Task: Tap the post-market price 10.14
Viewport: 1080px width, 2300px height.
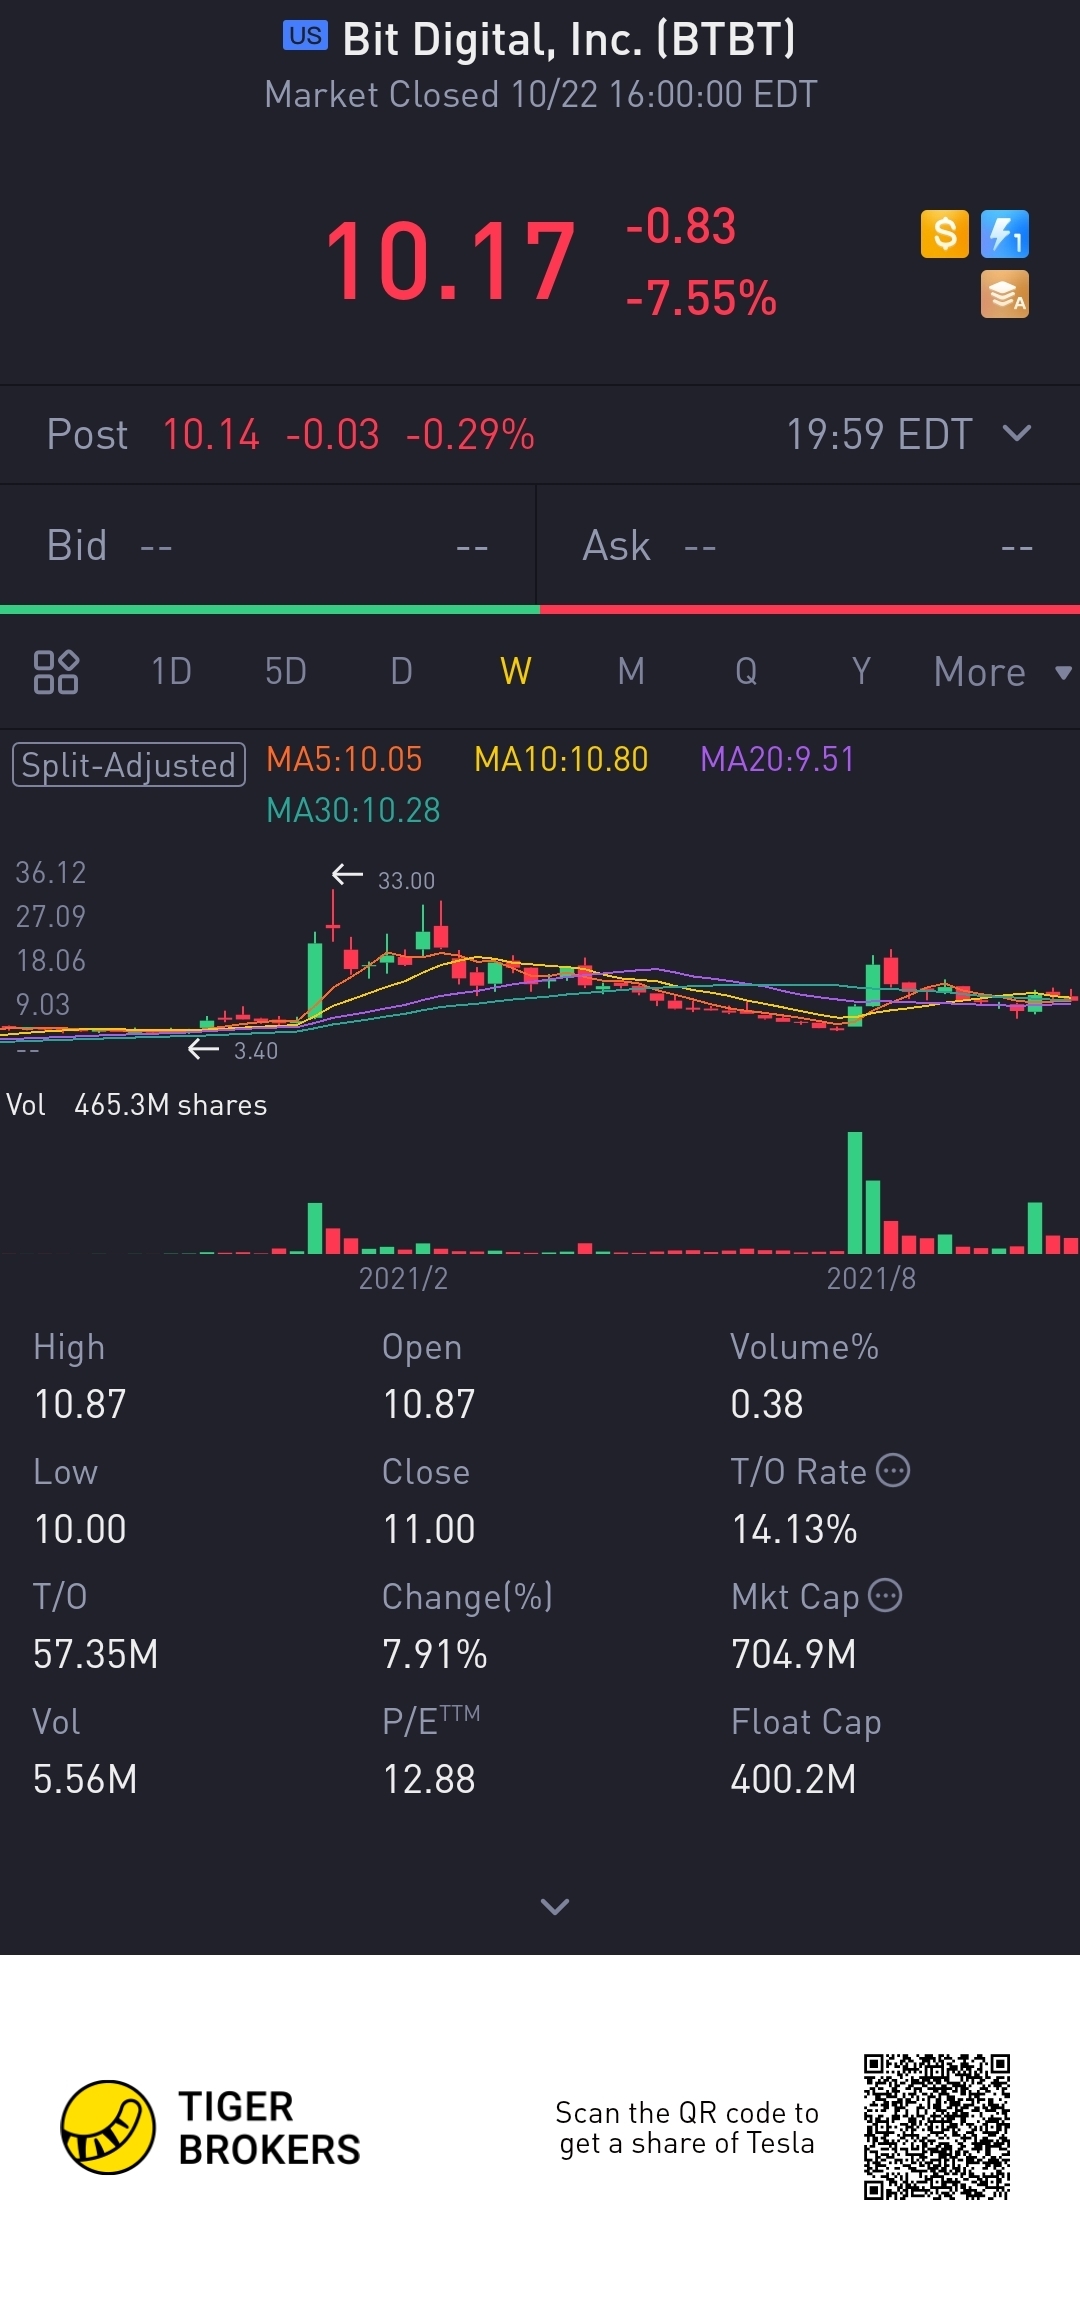Action: coord(211,434)
